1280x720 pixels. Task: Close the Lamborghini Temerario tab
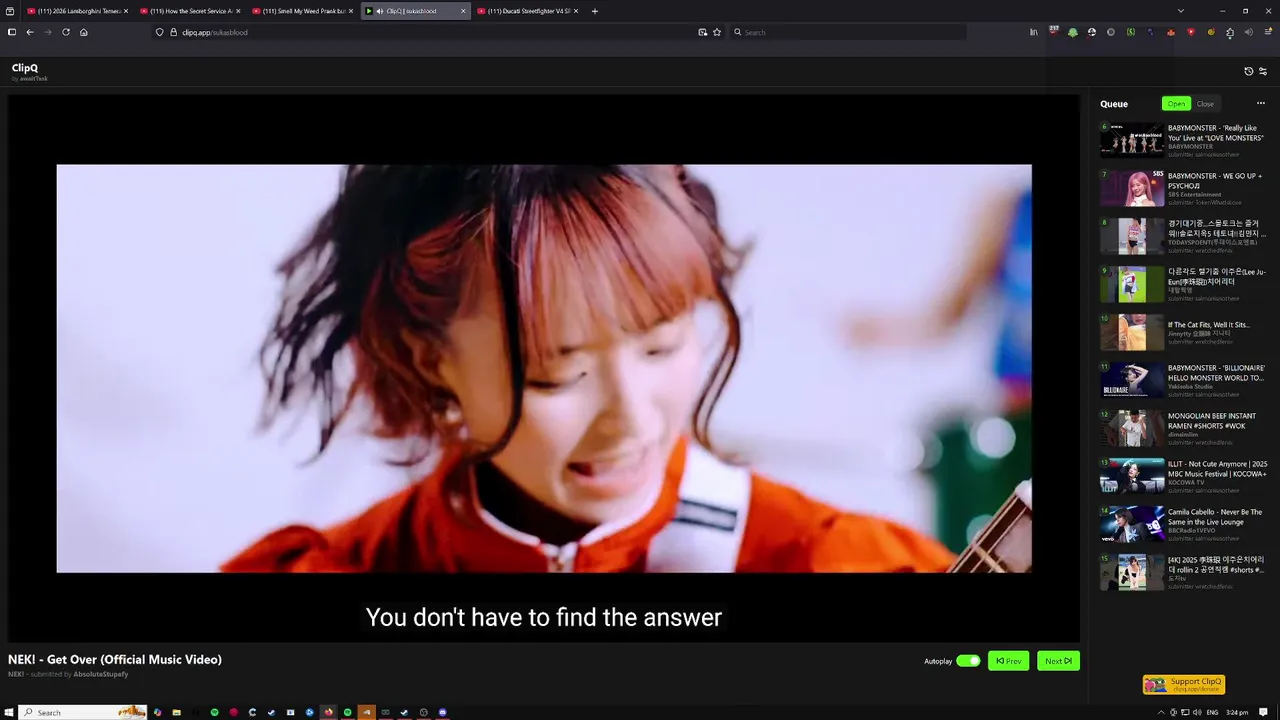click(126, 11)
